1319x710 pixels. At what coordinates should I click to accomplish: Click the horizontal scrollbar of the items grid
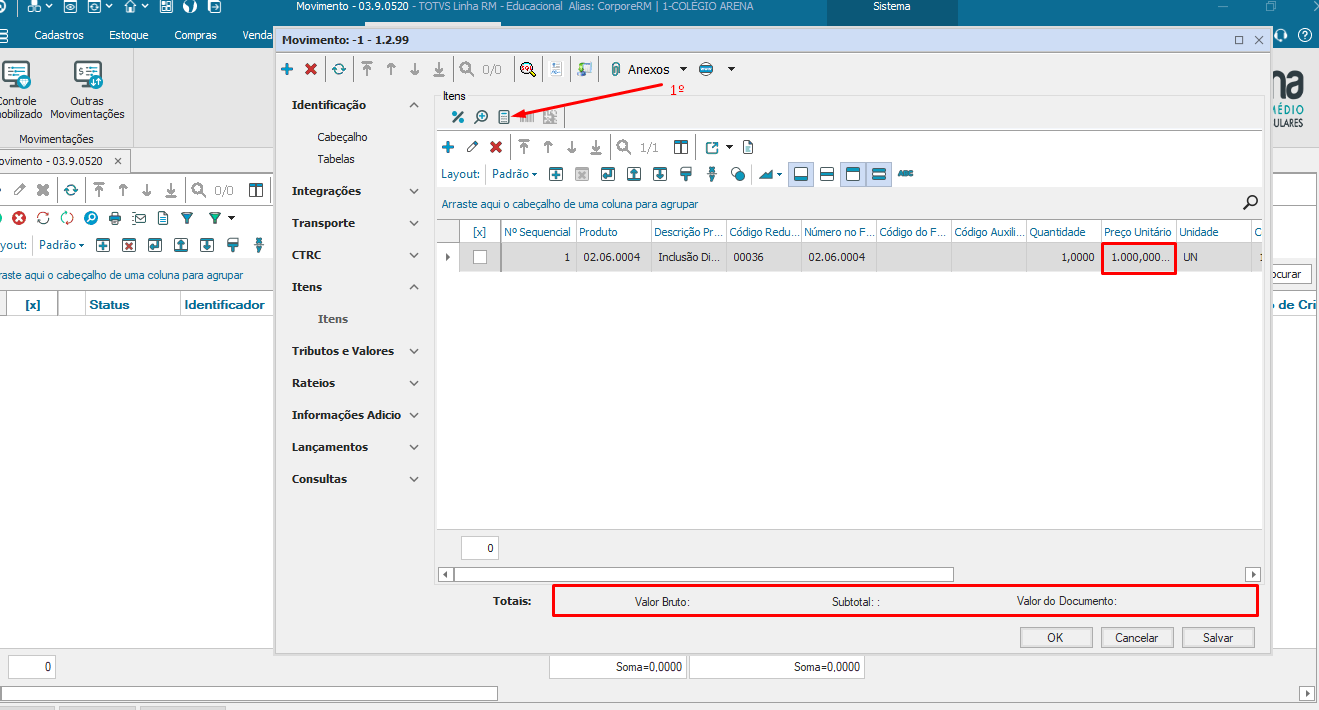coord(703,574)
